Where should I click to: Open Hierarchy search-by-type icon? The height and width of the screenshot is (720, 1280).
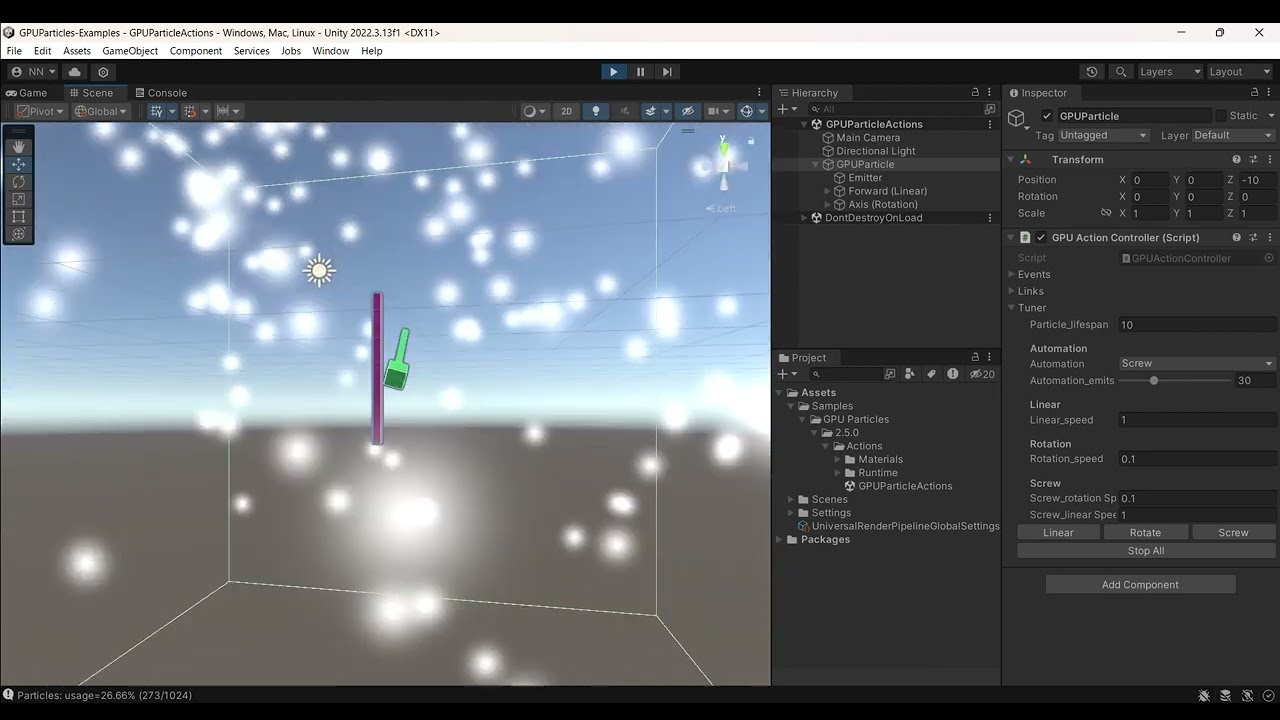pyautogui.click(x=990, y=109)
